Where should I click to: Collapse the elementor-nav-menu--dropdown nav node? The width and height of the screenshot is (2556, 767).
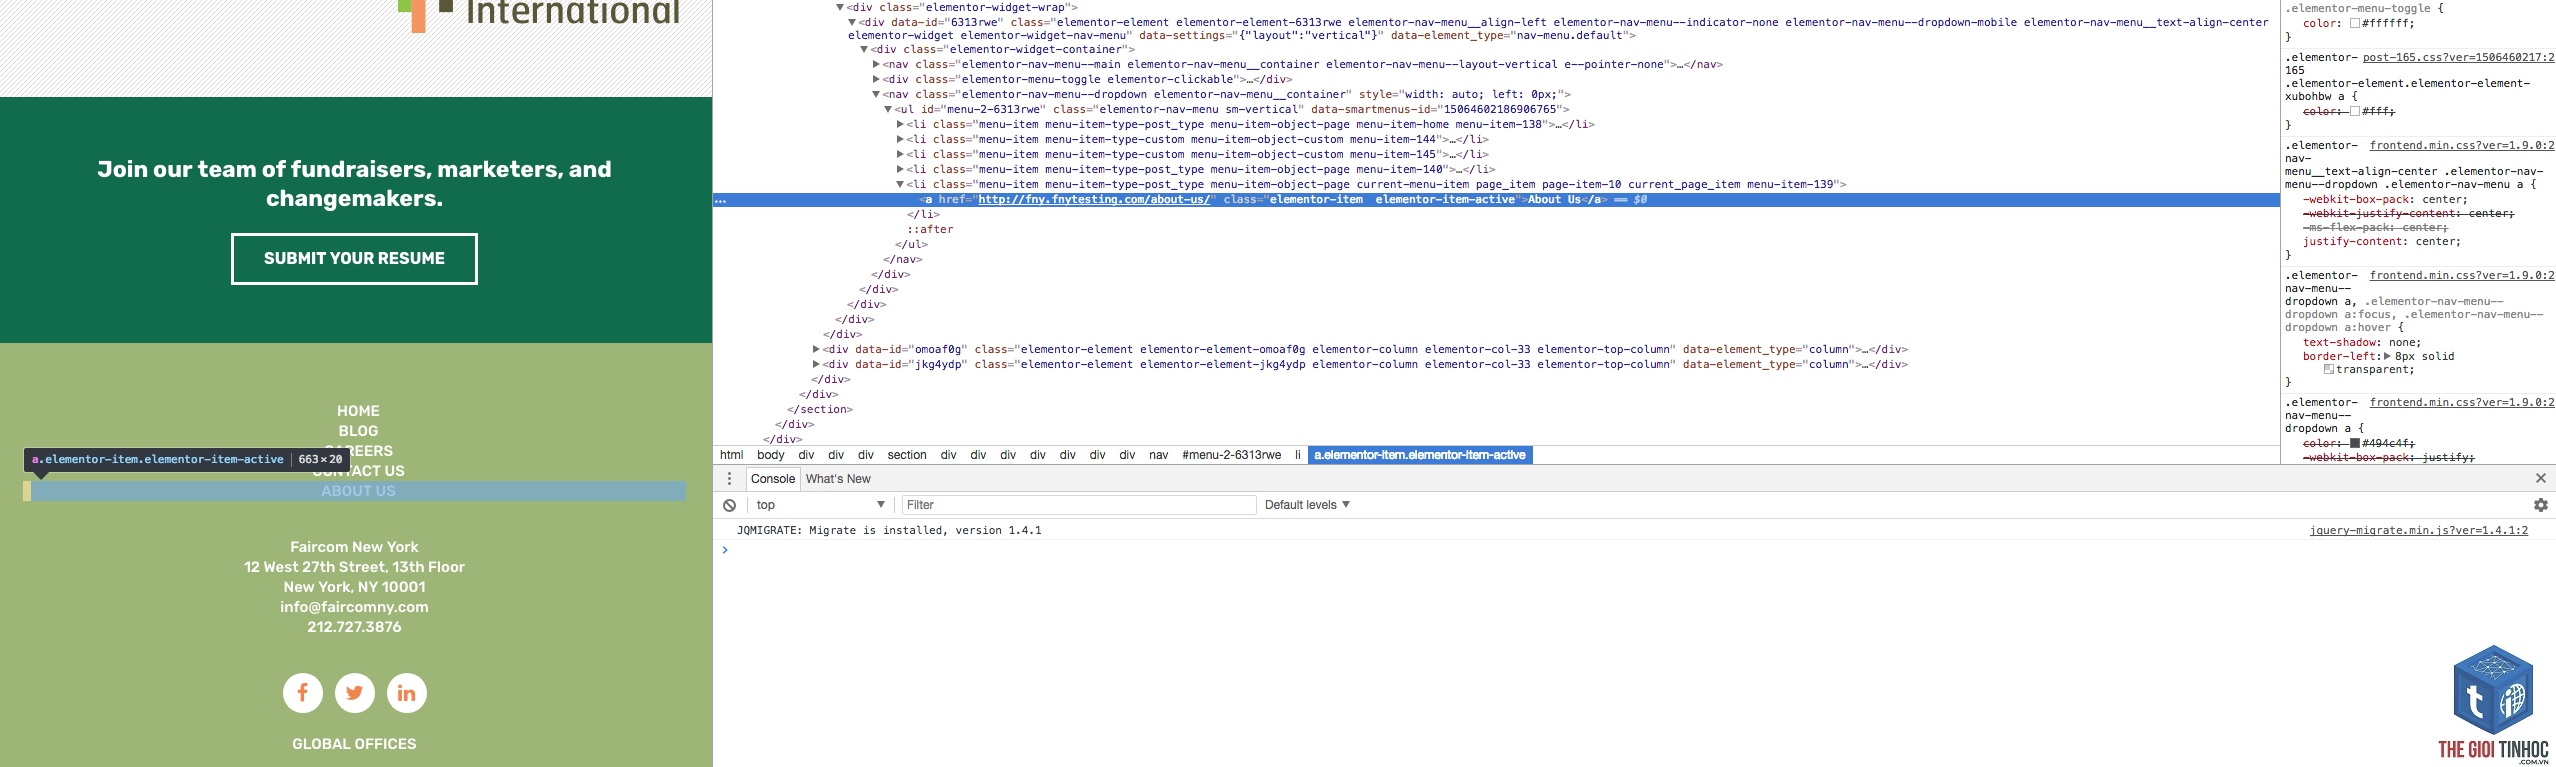(876, 94)
